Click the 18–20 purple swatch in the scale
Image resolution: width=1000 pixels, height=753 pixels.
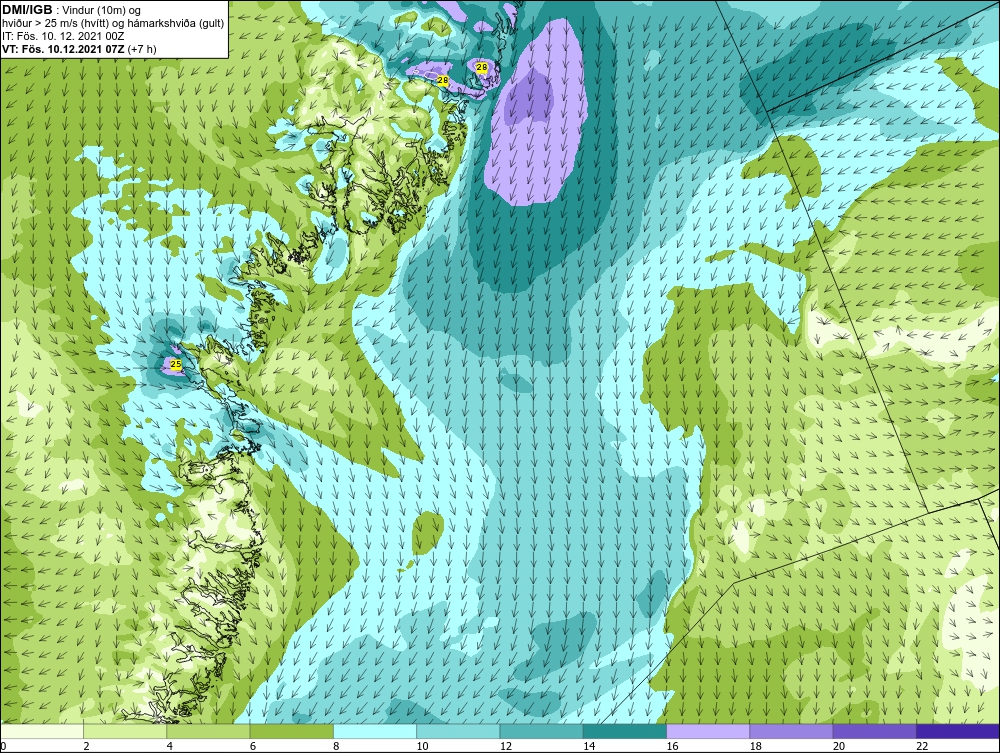point(791,731)
